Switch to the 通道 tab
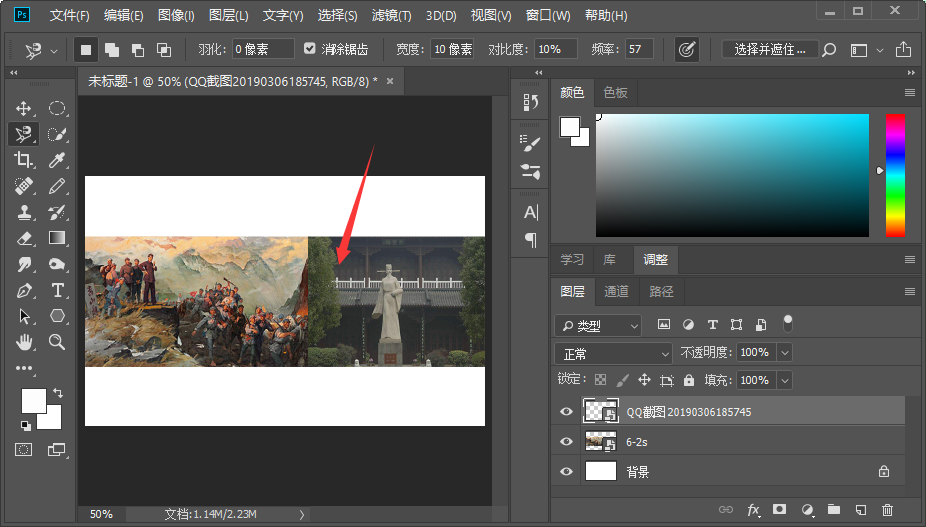926x527 pixels. pos(616,291)
